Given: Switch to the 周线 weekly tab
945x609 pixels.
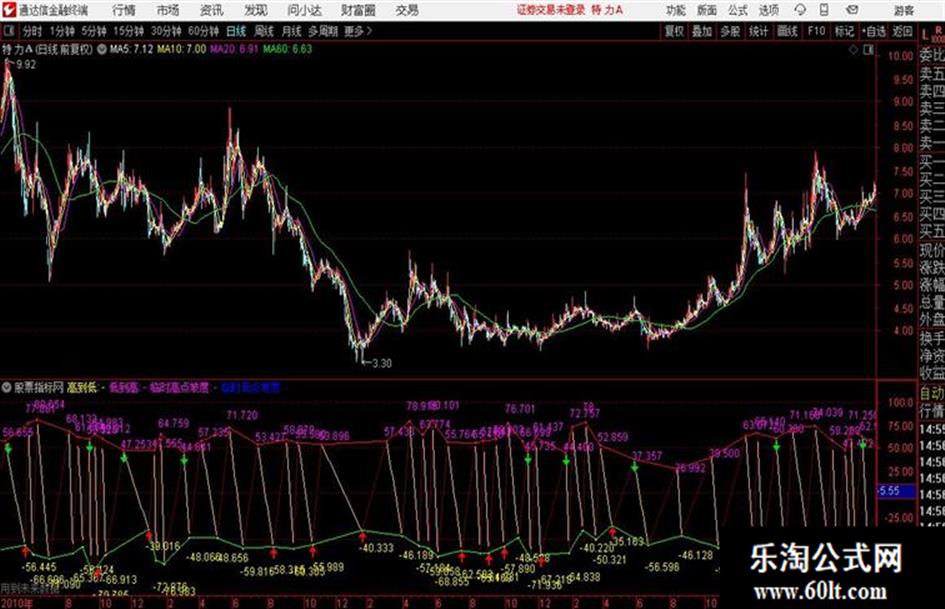Looking at the screenshot, I should [x=264, y=31].
